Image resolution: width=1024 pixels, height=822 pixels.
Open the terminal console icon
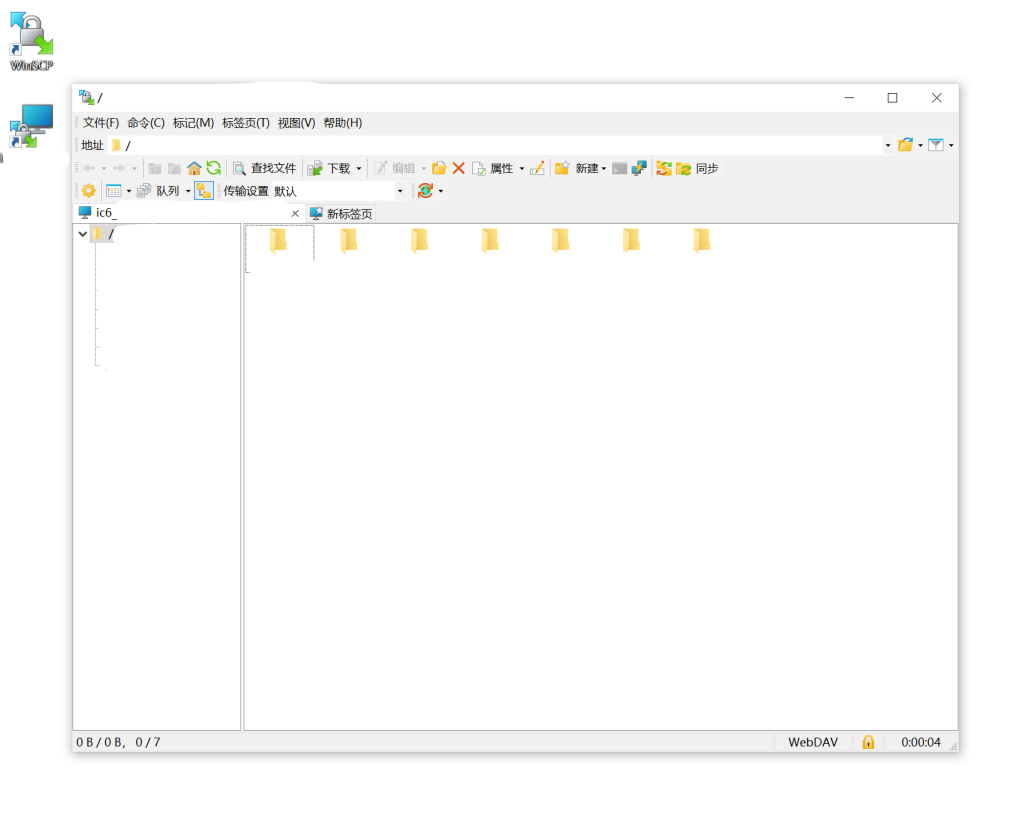coord(620,168)
